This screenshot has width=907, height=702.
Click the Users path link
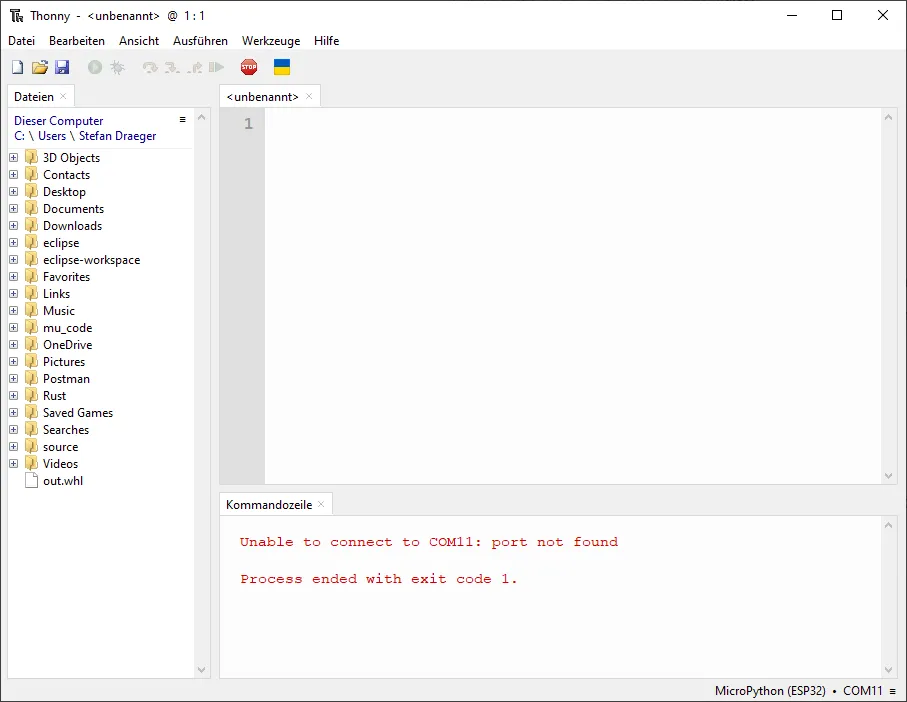52,136
